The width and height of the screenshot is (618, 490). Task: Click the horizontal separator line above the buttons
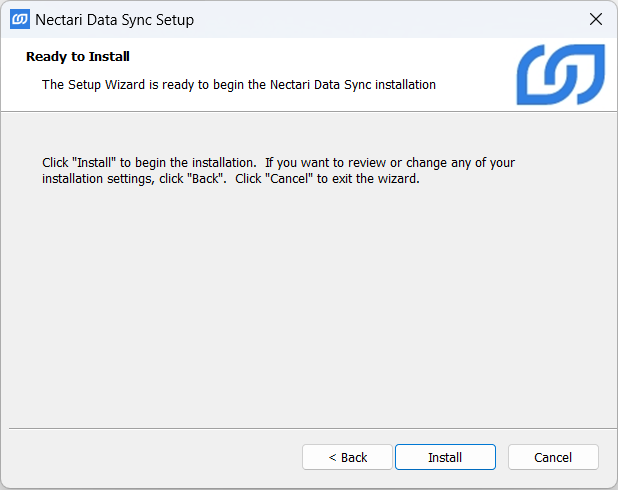300,428
